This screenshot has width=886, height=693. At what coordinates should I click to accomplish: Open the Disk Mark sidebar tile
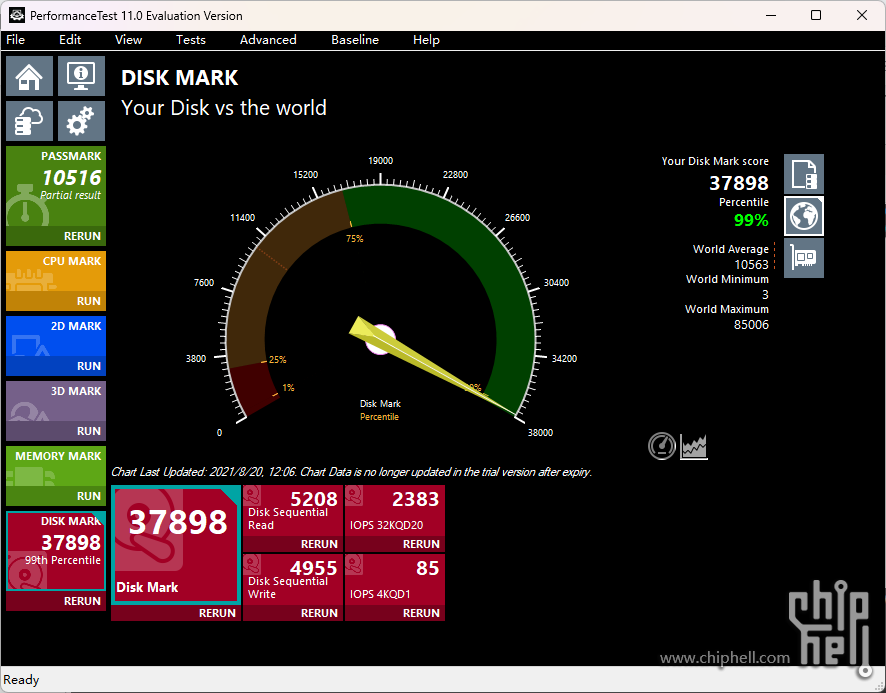[x=56, y=551]
